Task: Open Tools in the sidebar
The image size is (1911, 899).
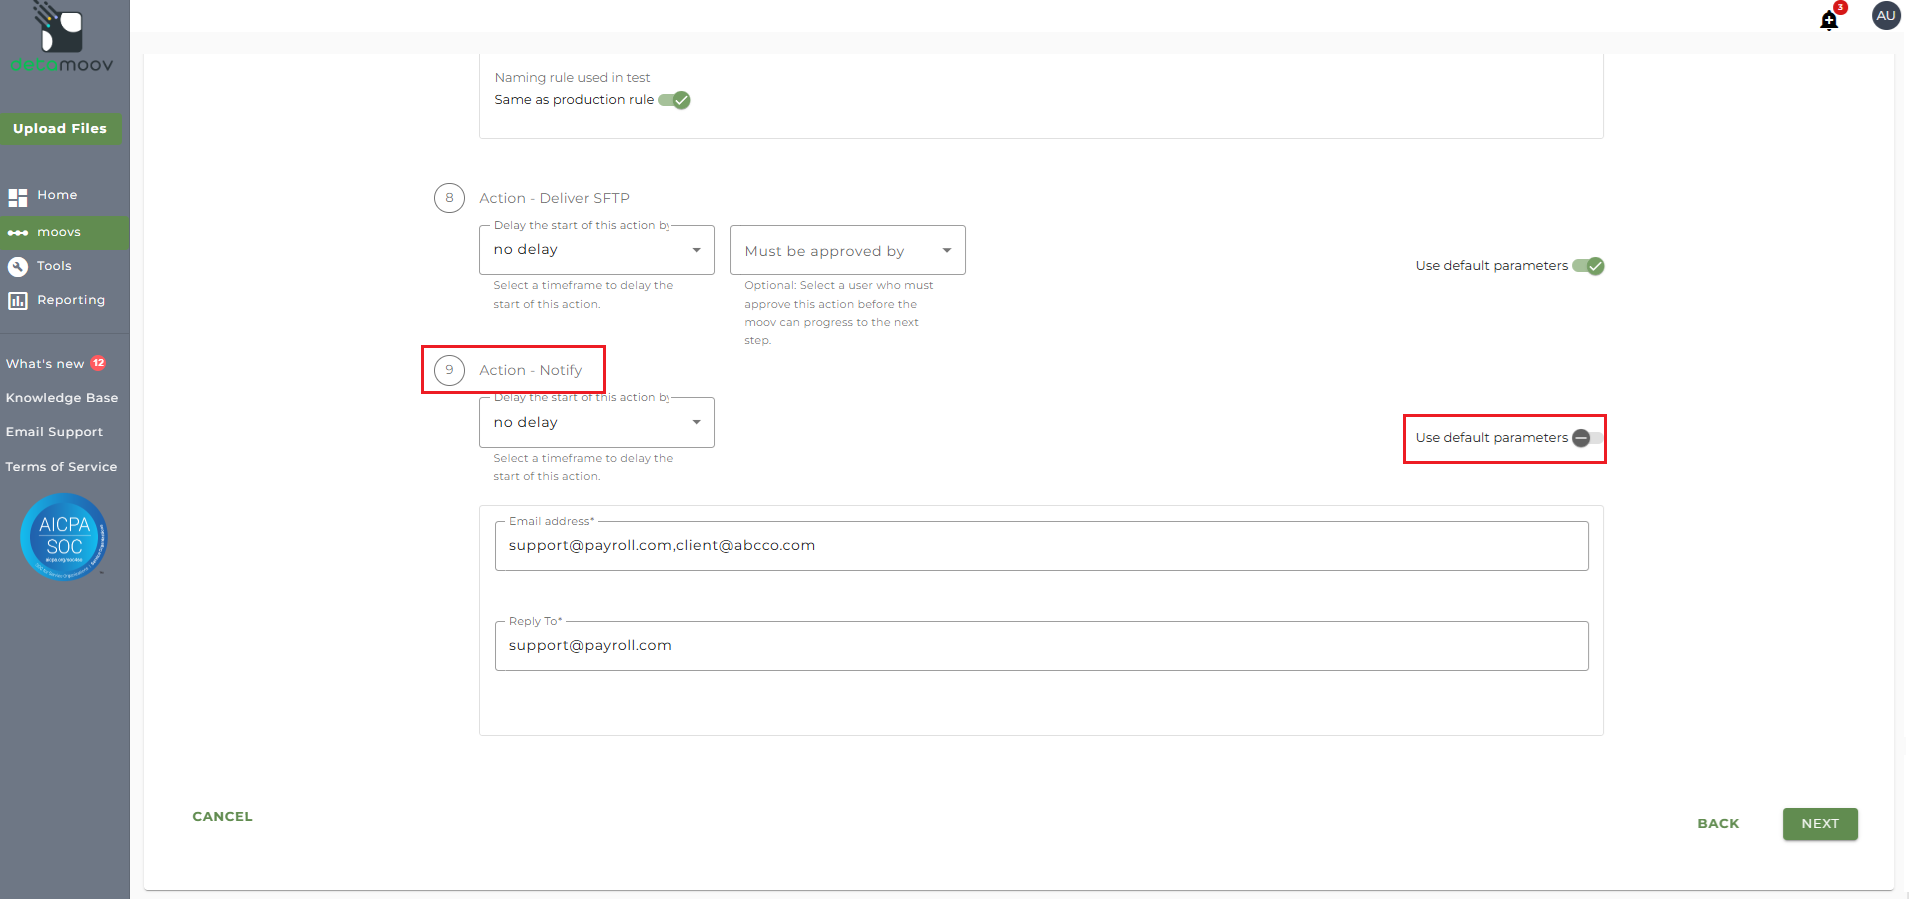Action: [54, 266]
